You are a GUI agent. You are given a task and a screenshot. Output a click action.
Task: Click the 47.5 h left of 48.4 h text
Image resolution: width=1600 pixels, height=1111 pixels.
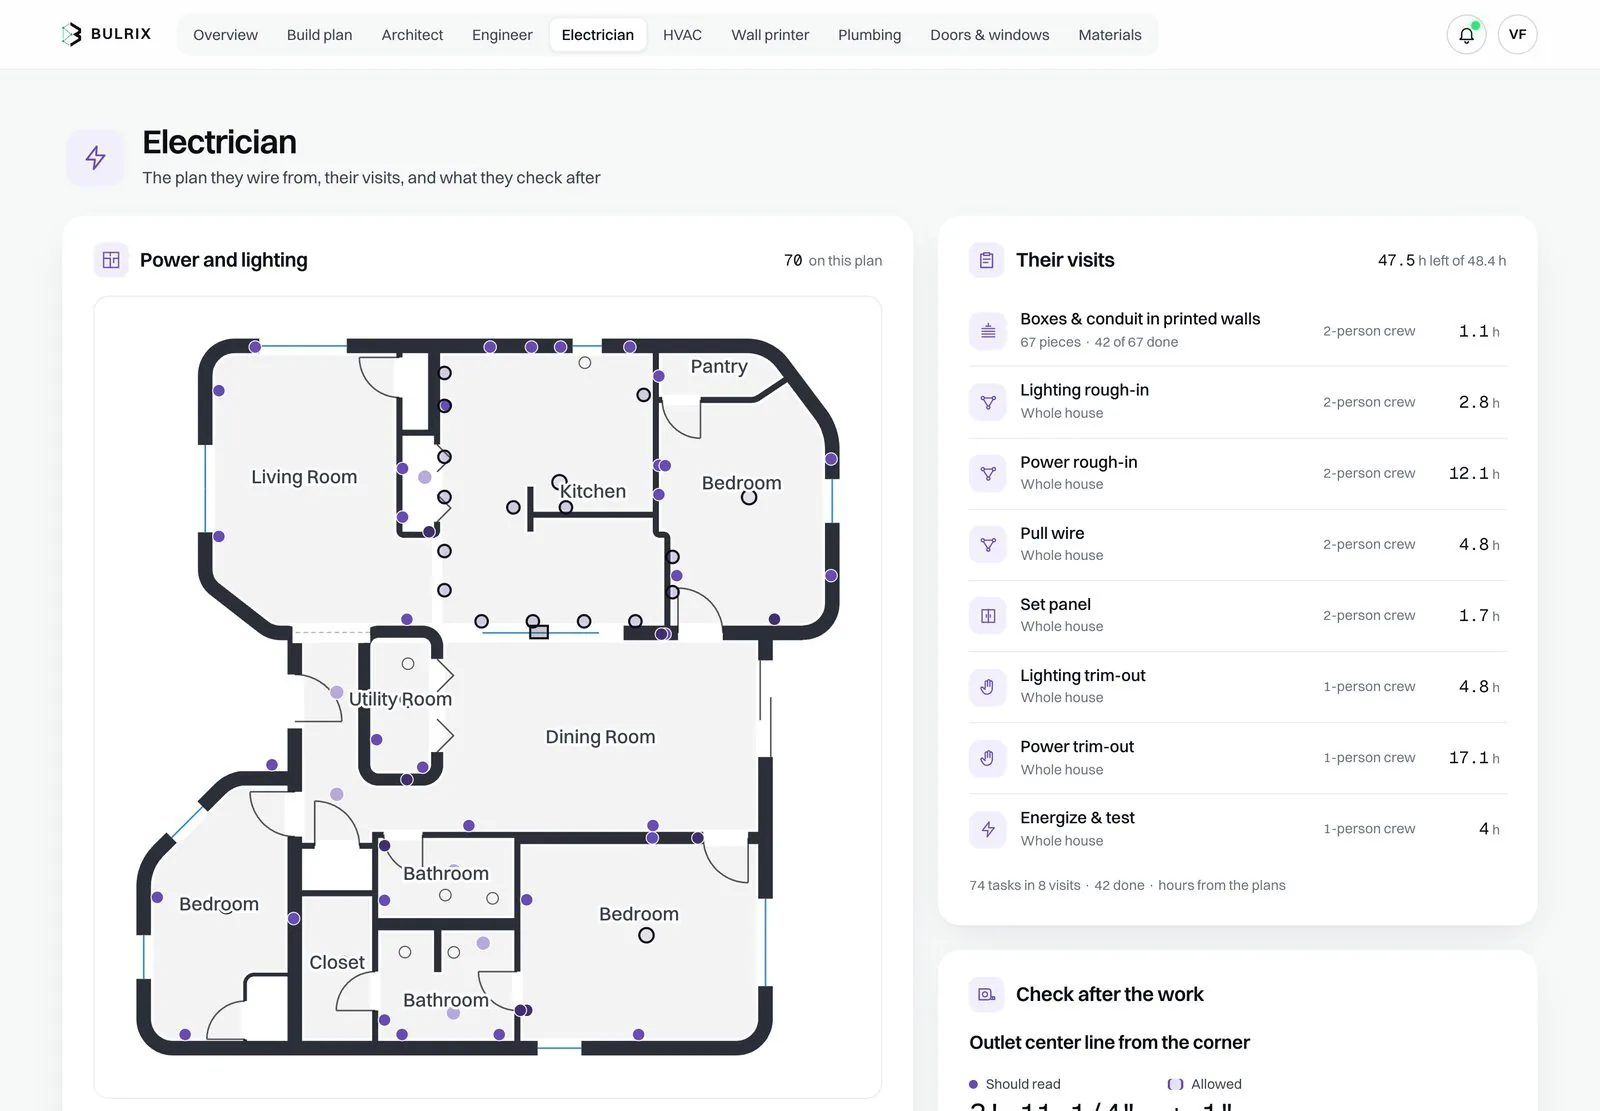click(1442, 260)
